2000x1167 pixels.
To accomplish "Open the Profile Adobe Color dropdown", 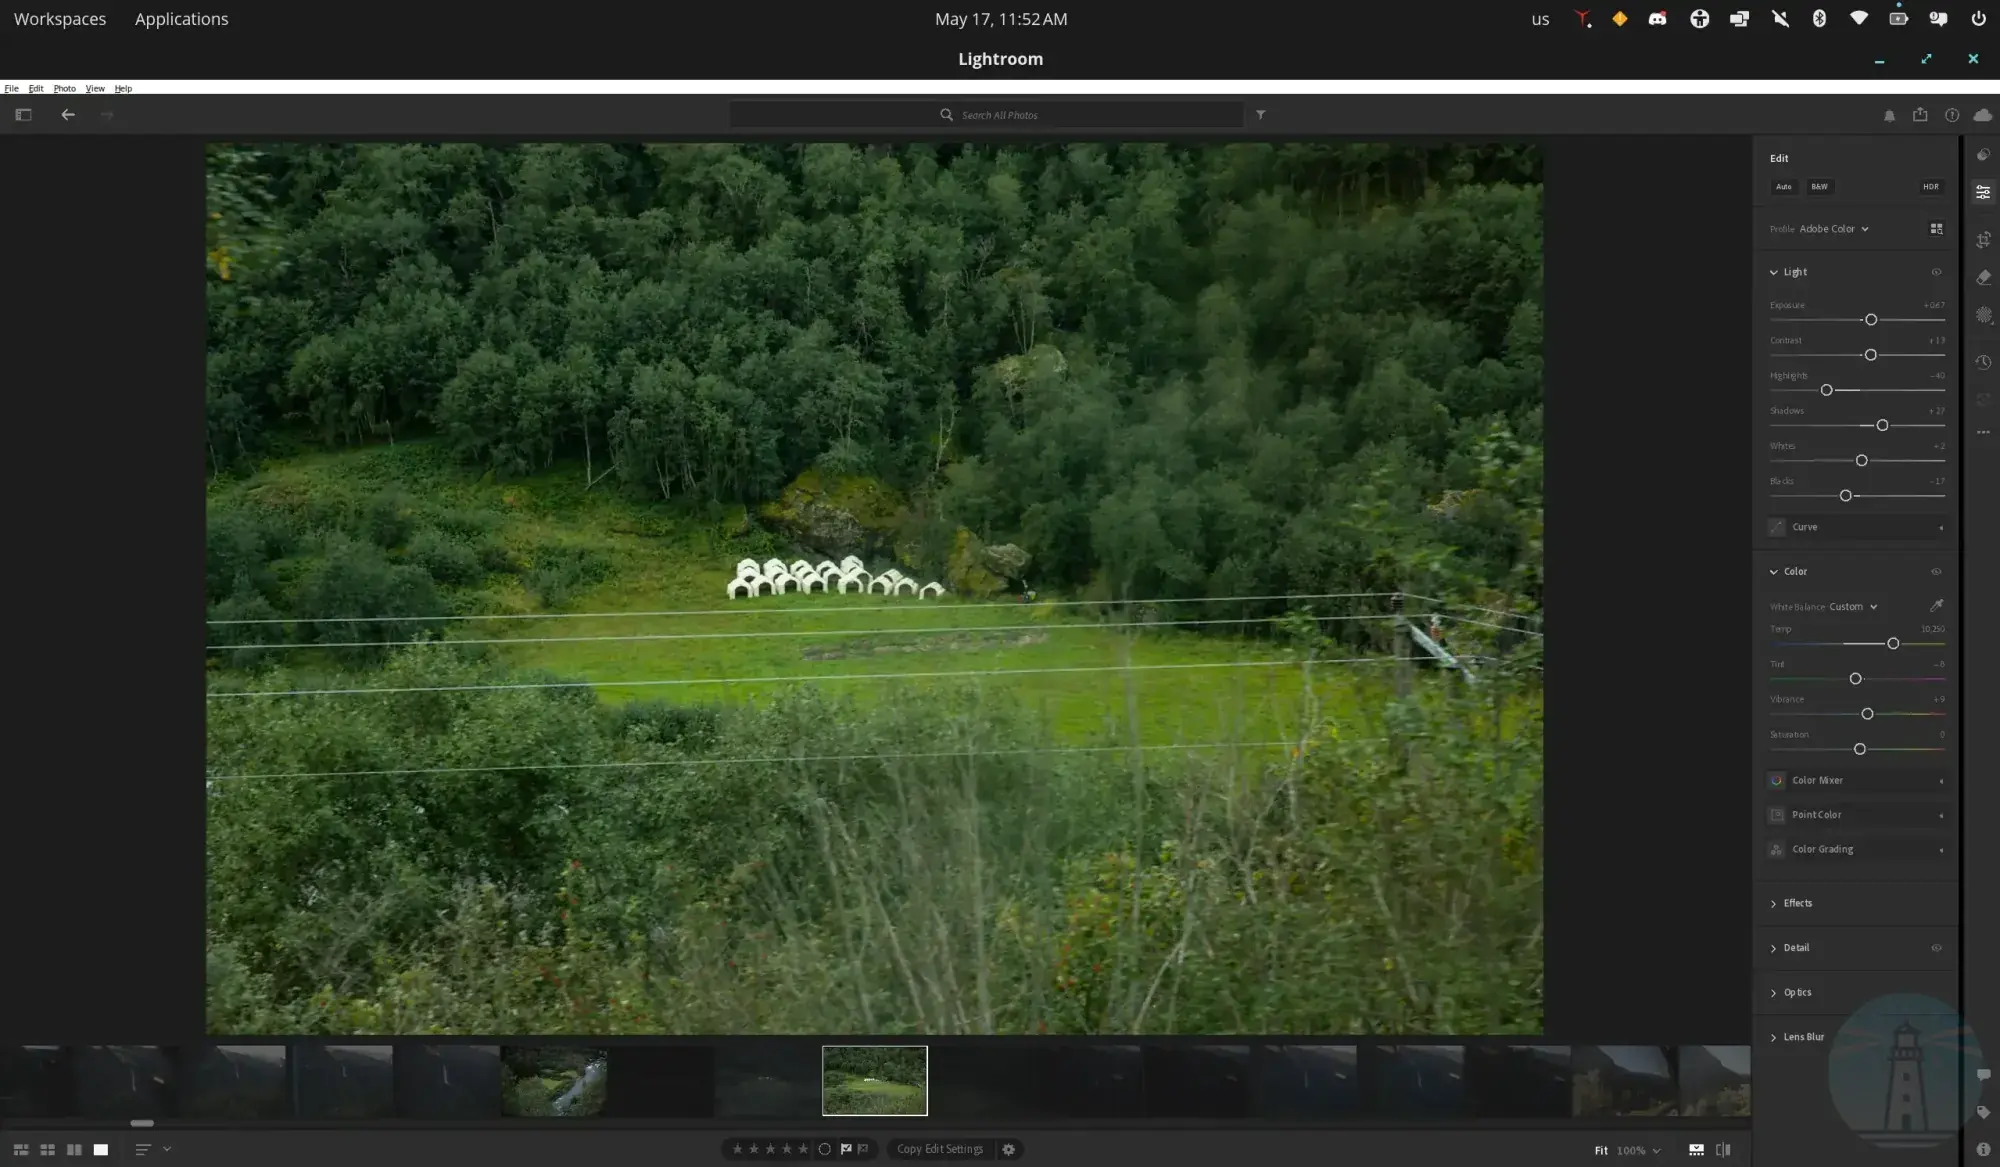I will click(1834, 229).
